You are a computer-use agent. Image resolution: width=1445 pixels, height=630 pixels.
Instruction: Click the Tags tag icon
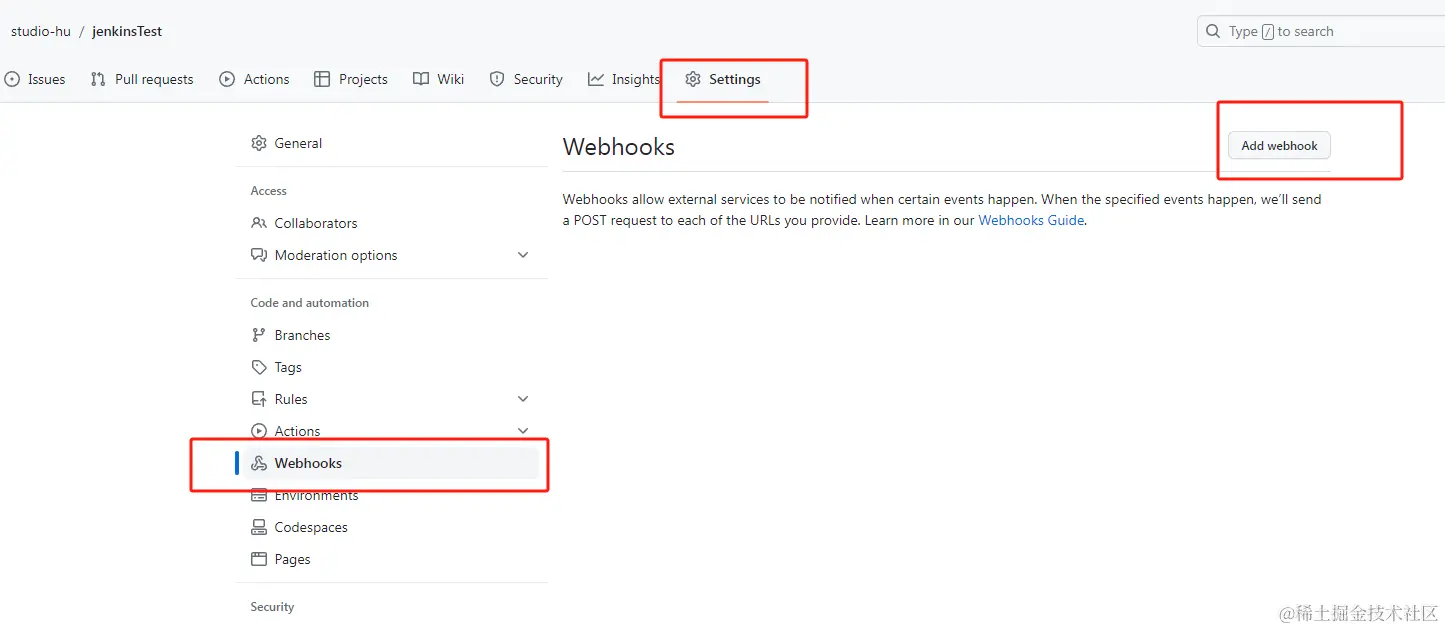259,367
